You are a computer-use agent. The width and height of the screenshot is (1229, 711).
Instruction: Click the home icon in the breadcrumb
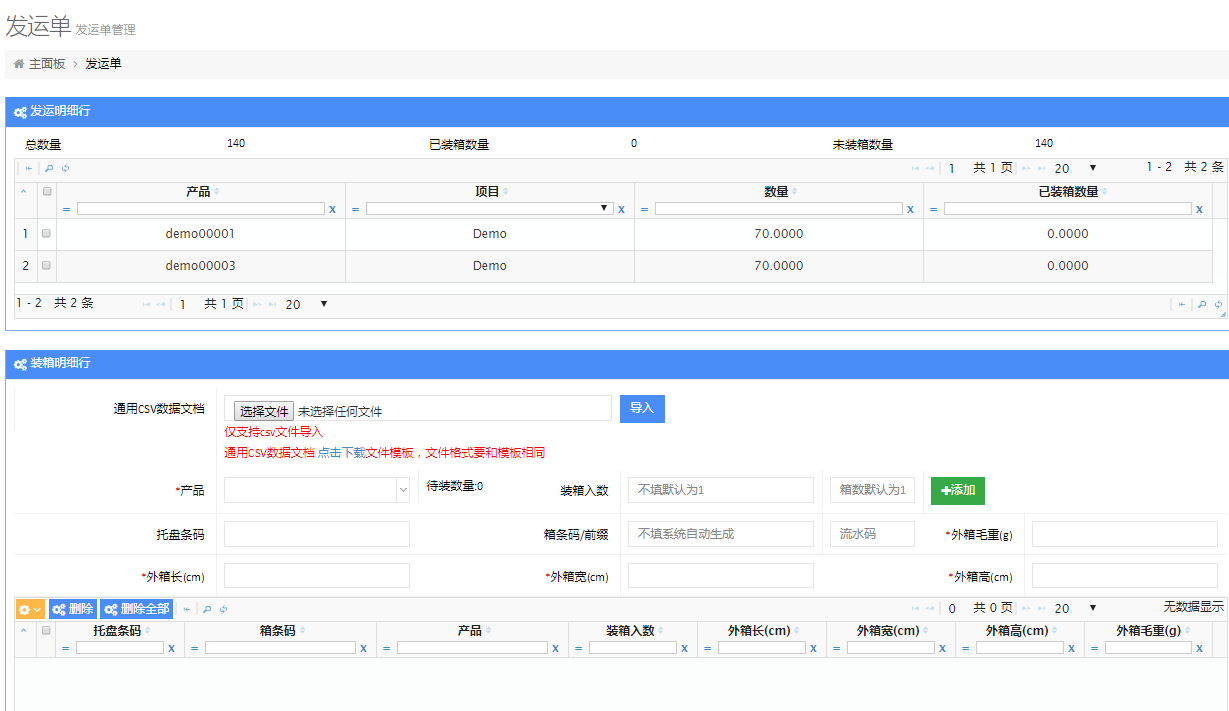[19, 64]
